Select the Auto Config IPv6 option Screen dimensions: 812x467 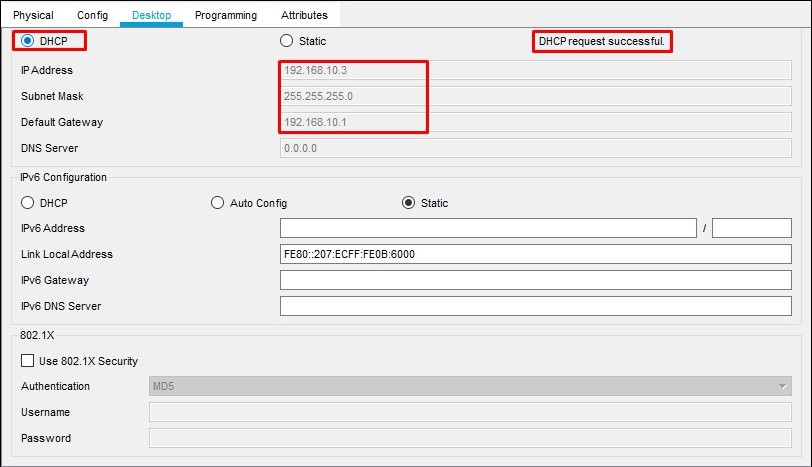point(218,202)
